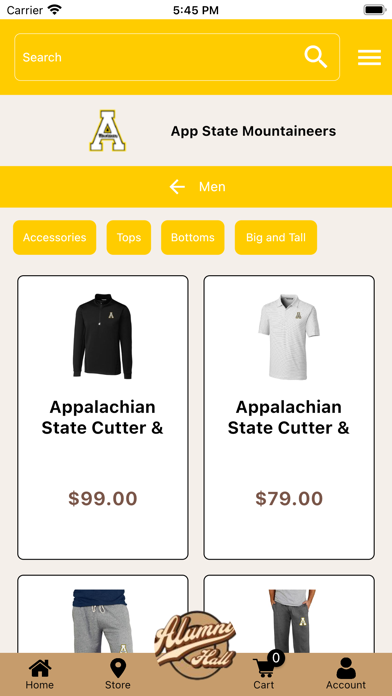Image resolution: width=392 pixels, height=696 pixels.
Task: Tap the magnifying glass search icon
Action: pyautogui.click(x=316, y=57)
